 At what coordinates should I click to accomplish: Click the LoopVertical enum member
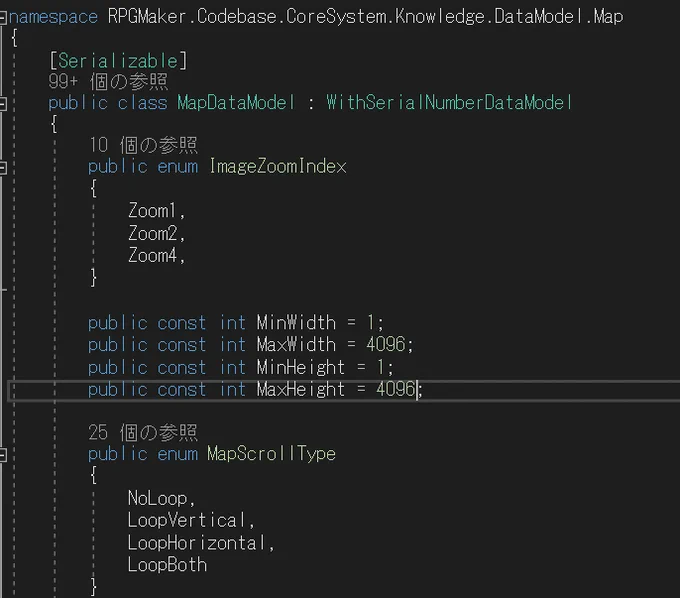(187, 521)
